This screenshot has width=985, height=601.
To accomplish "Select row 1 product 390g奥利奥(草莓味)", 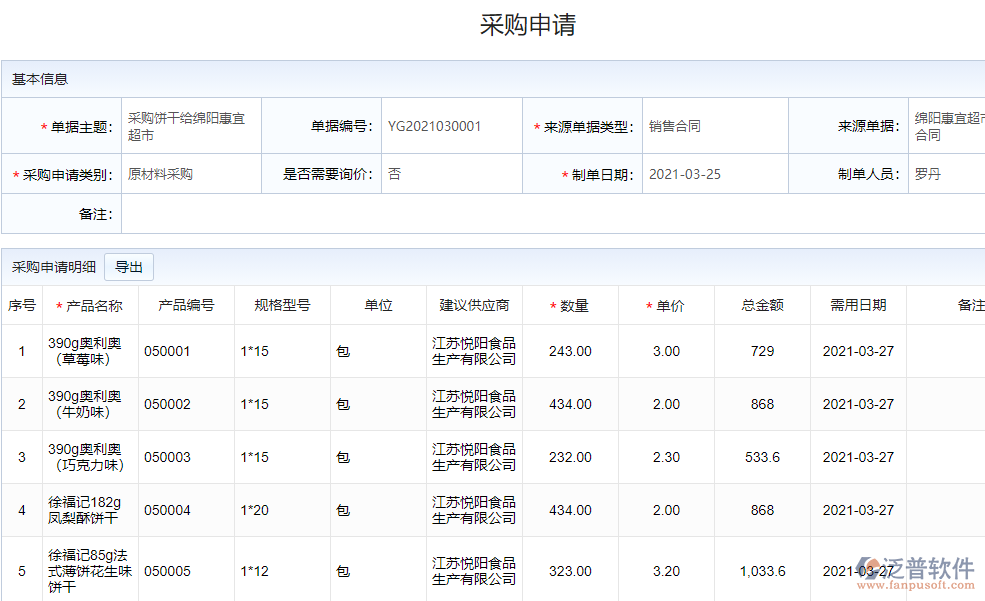I will 85,351.
